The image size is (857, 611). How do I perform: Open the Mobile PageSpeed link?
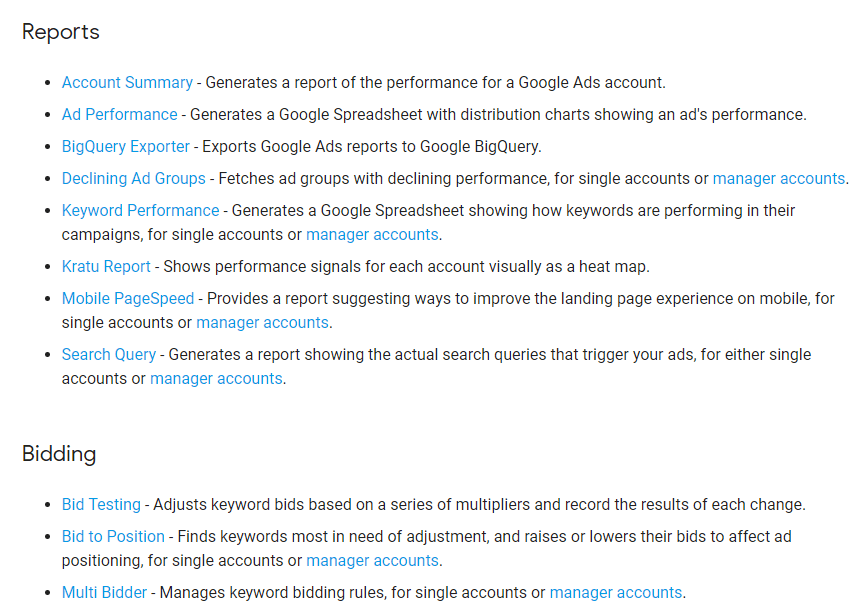tap(128, 298)
